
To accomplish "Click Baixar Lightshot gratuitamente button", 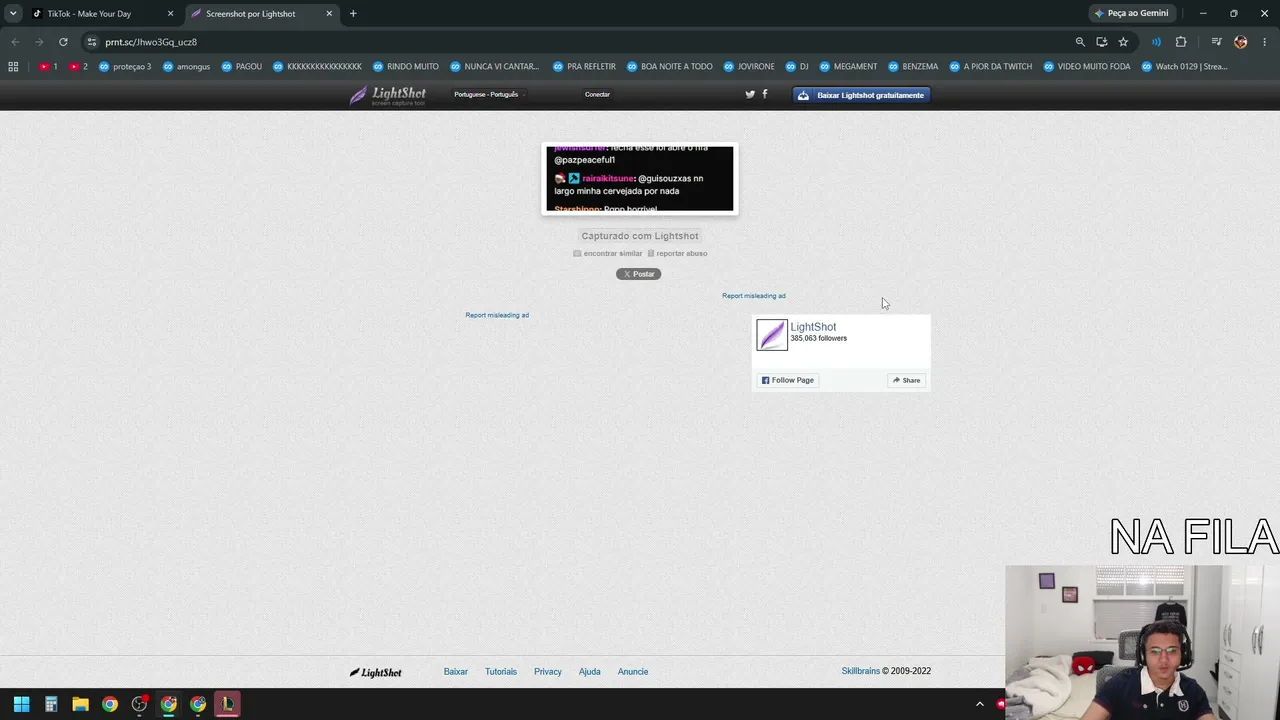I will (x=862, y=95).
